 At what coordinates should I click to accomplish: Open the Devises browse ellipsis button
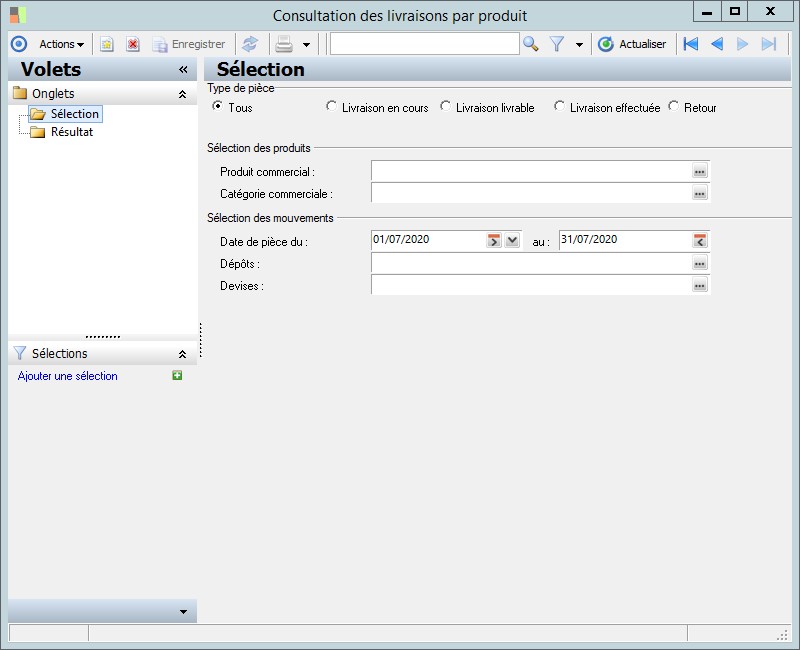(699, 285)
